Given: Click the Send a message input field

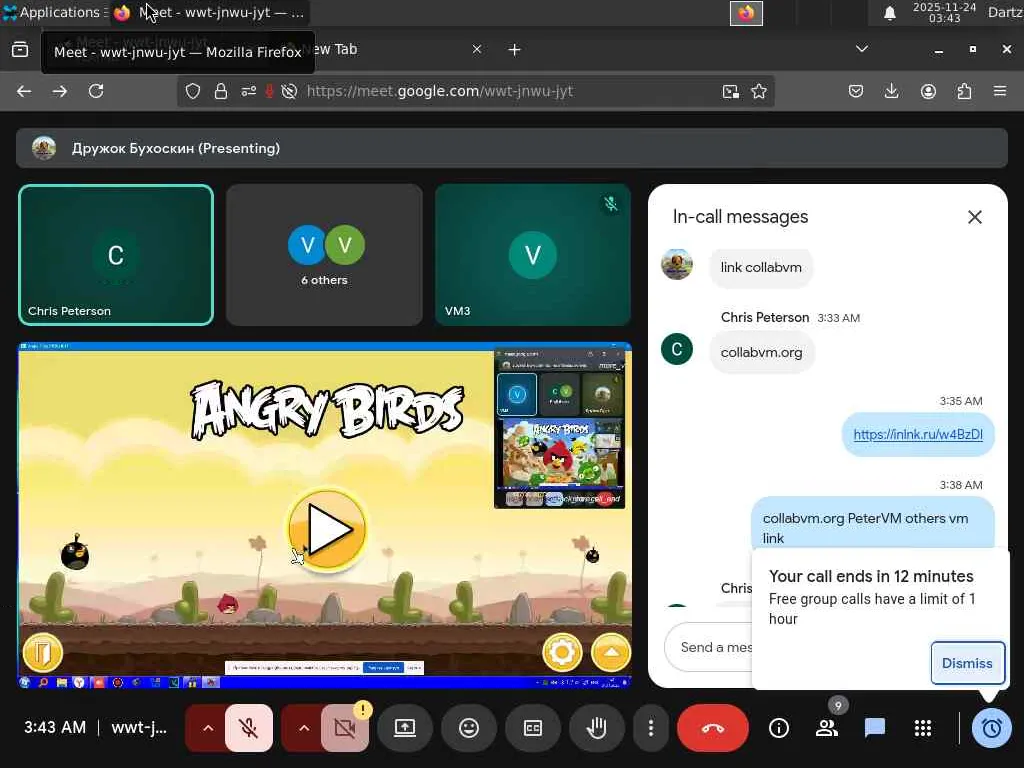Looking at the screenshot, I should click(x=709, y=647).
